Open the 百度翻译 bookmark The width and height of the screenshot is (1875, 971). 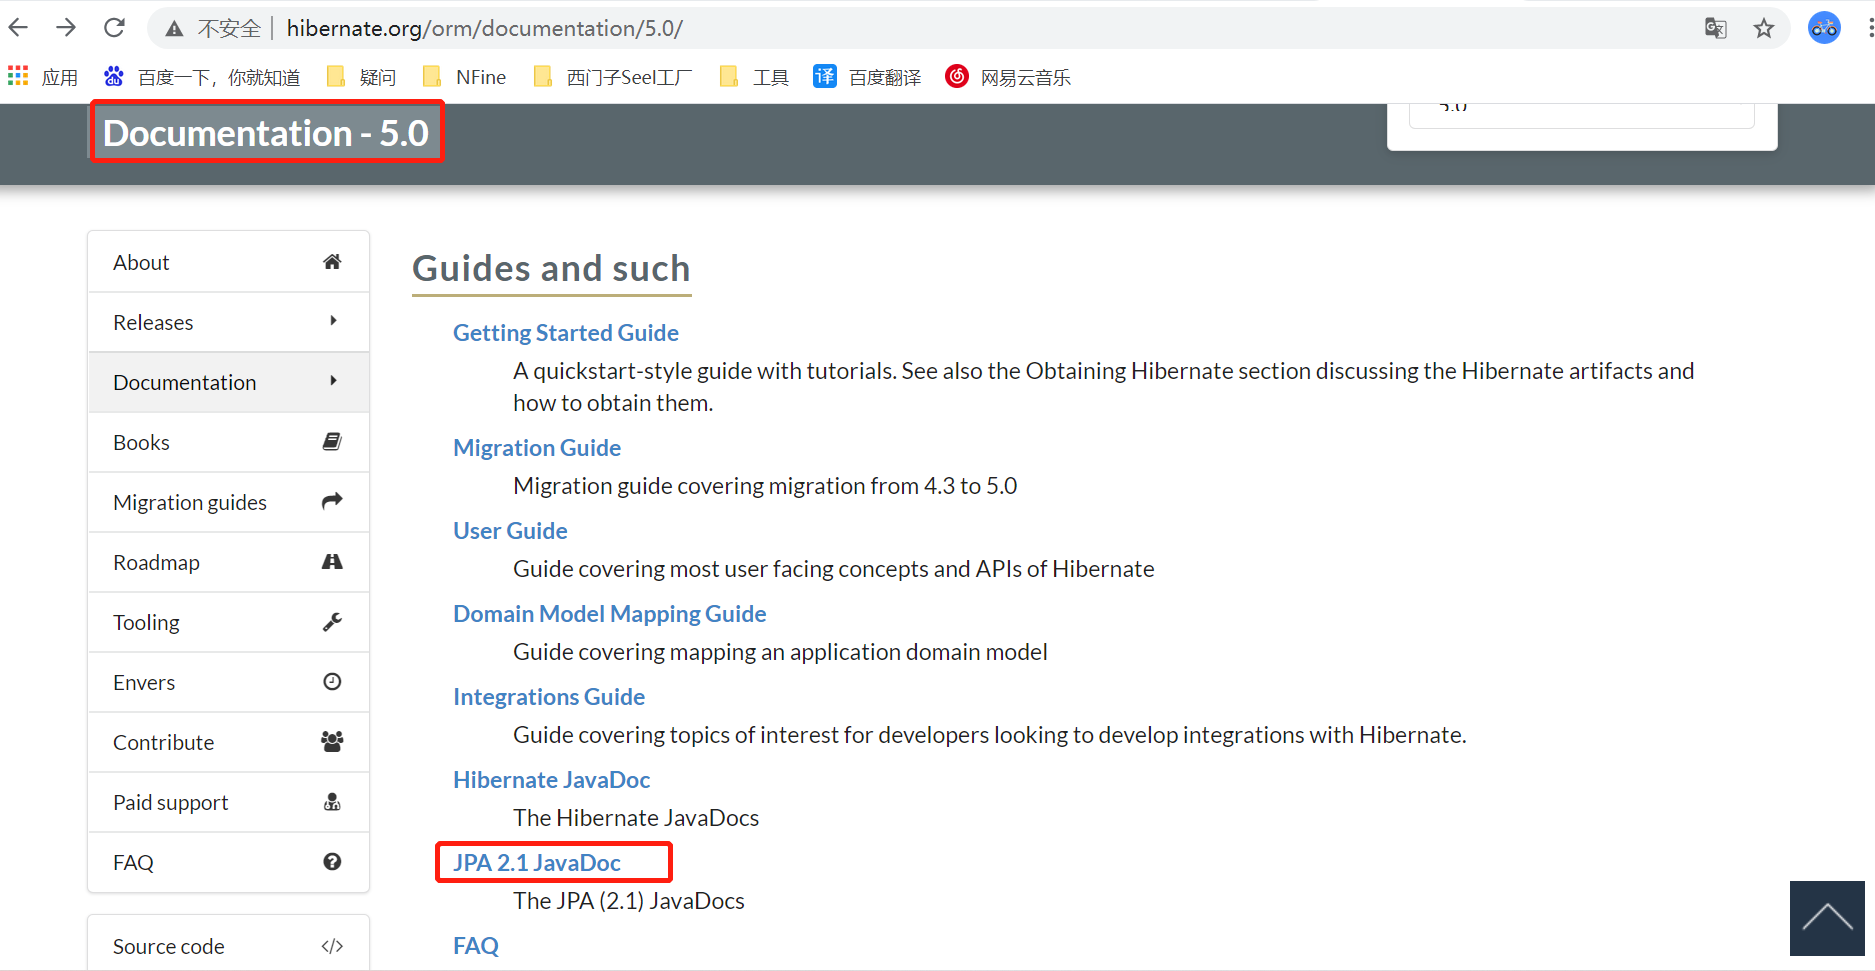pyautogui.click(x=867, y=77)
